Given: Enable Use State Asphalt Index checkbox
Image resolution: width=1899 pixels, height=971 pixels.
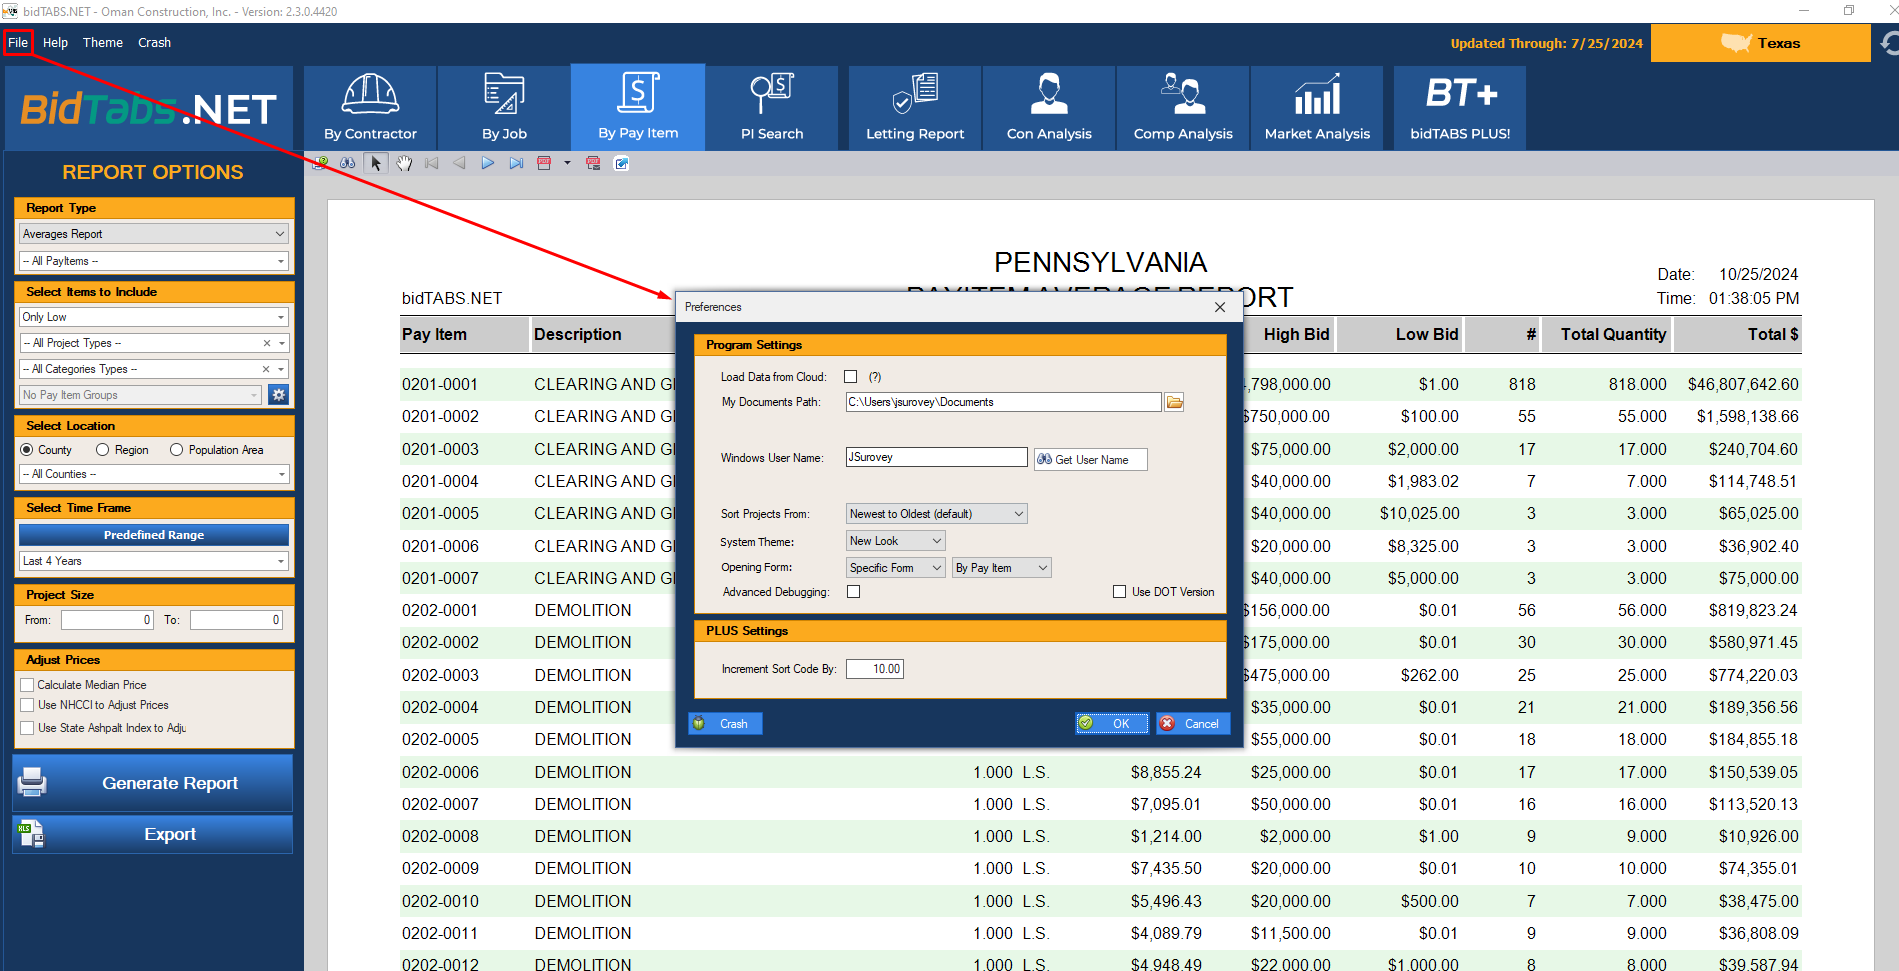Looking at the screenshot, I should [28, 728].
